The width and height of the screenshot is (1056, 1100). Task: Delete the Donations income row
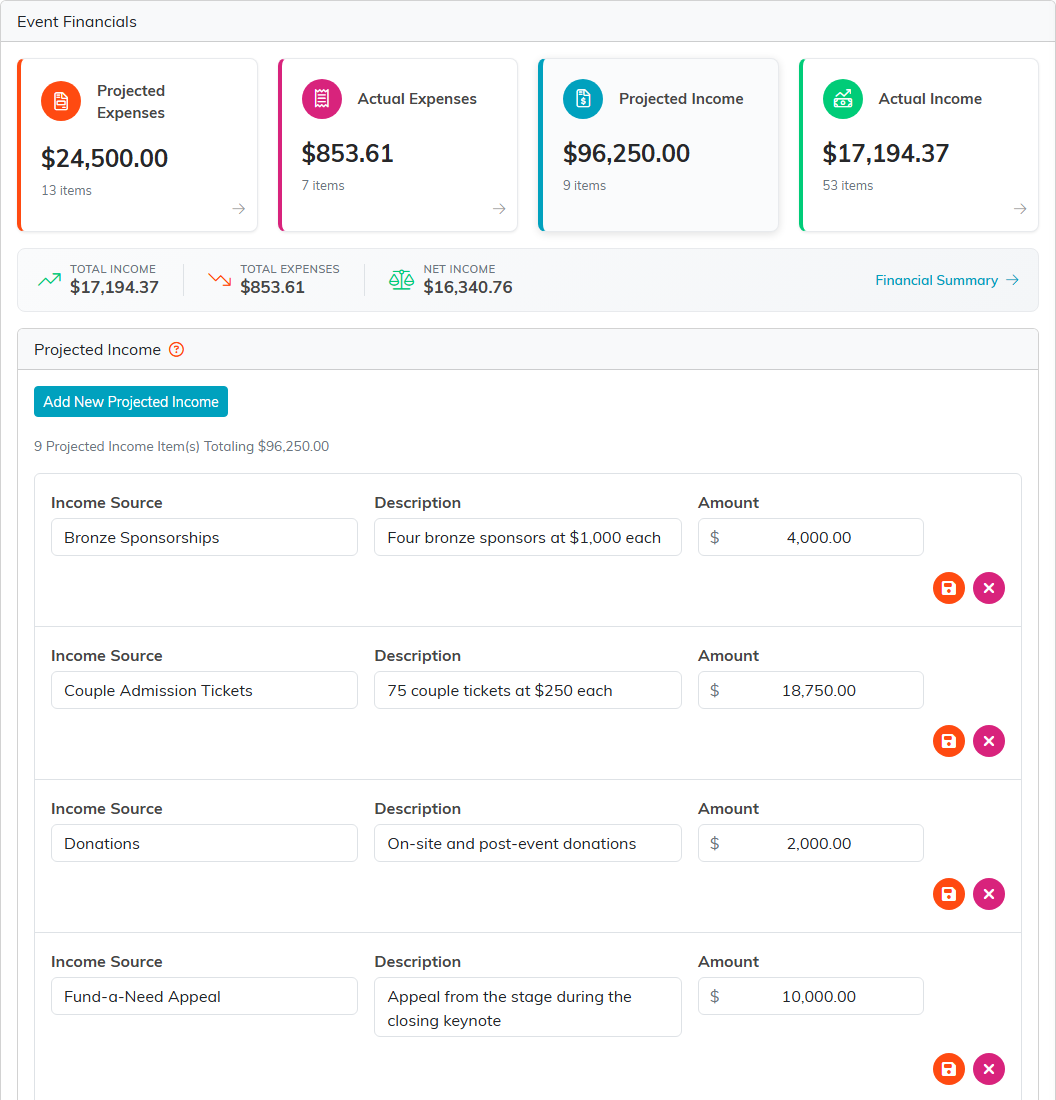point(989,894)
